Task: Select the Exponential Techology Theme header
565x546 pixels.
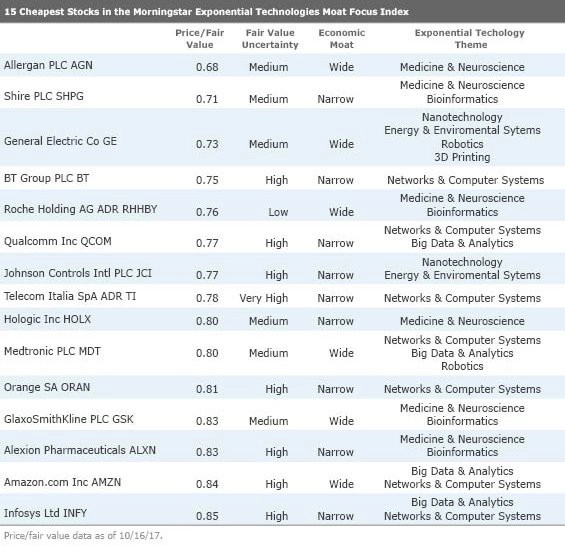Action: click(x=470, y=39)
